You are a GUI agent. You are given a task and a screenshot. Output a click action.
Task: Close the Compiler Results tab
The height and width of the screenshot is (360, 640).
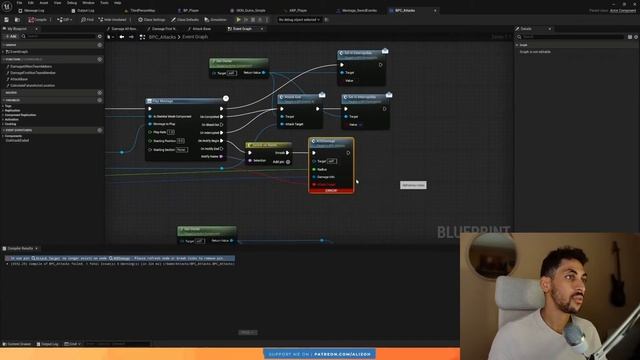[37, 249]
